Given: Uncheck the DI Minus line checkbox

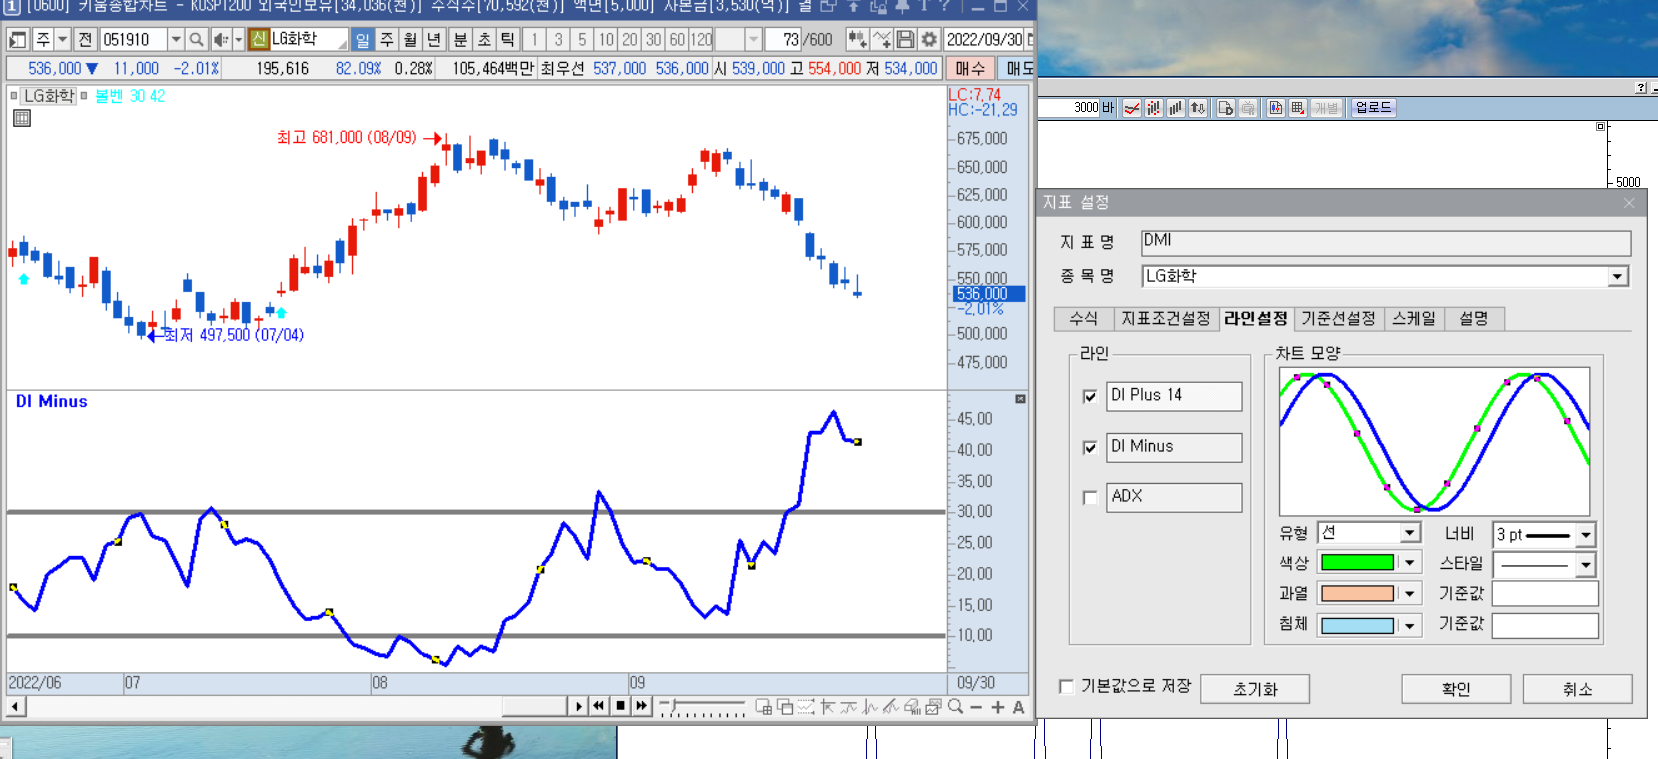Looking at the screenshot, I should 1090,447.
